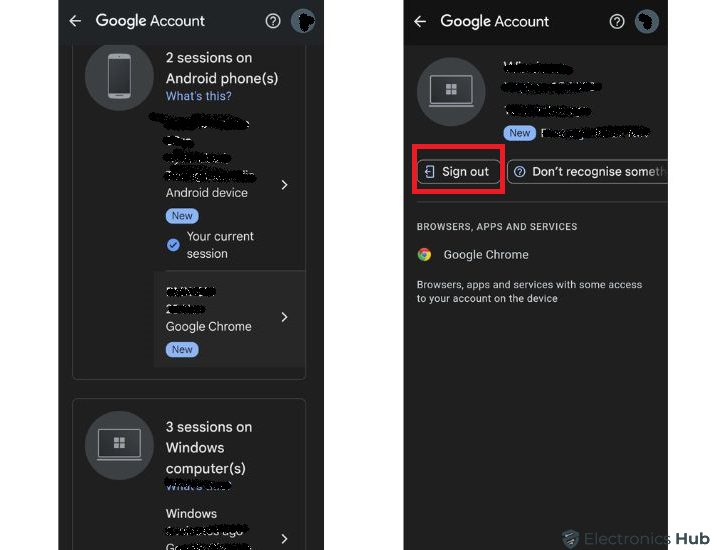Screen dimensions: 717x550
Task: Click the blue current session checkmark
Action: tap(173, 244)
